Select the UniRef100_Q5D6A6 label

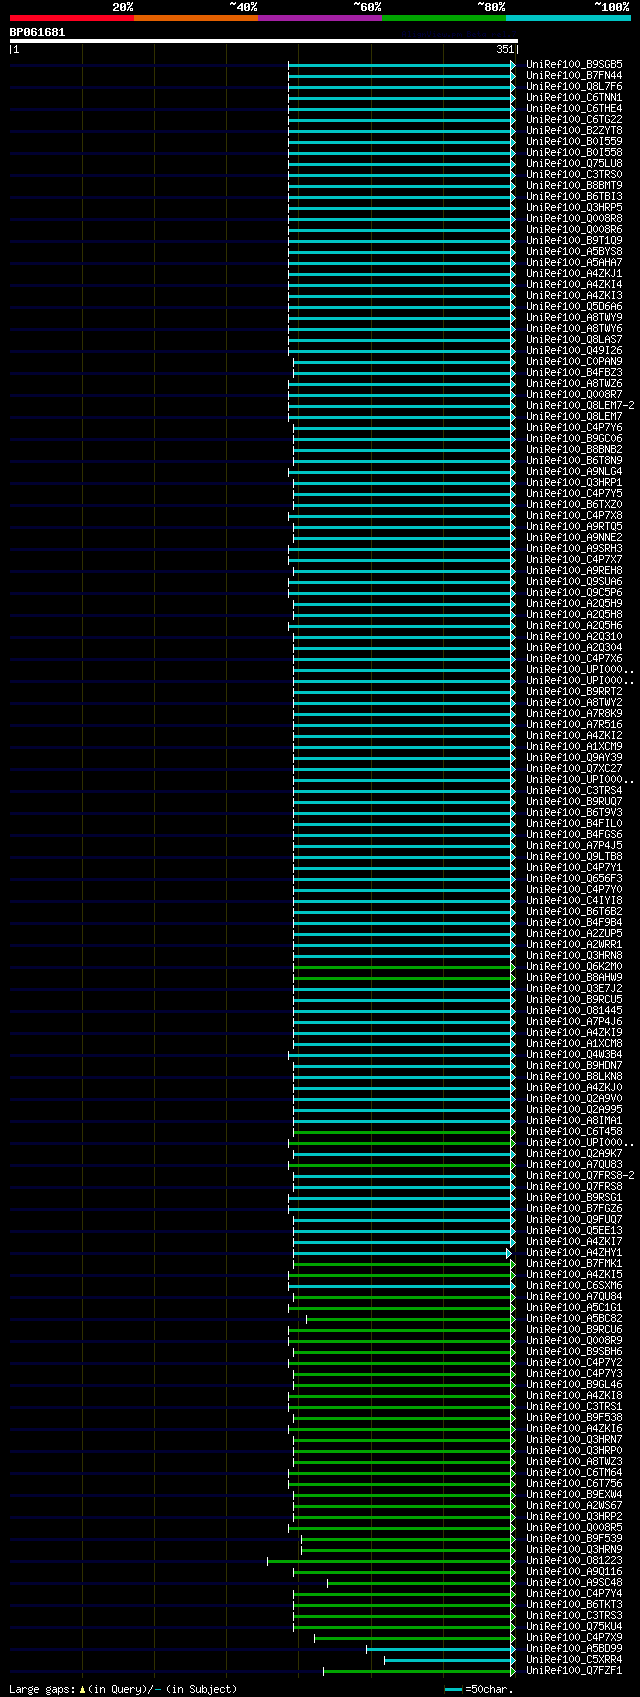point(574,307)
